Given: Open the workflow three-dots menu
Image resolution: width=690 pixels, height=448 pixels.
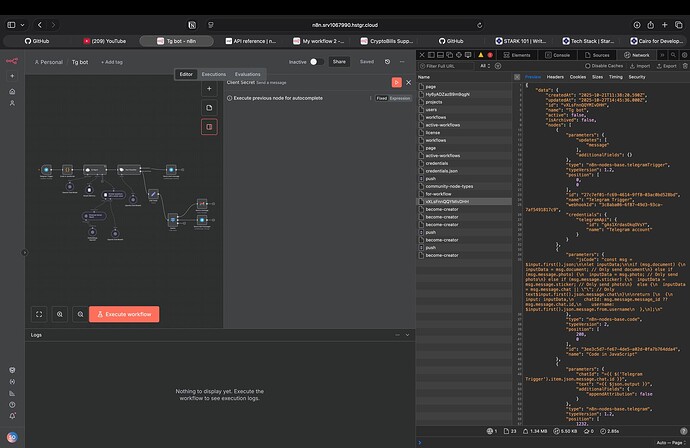Looking at the screenshot, I should tap(402, 61).
